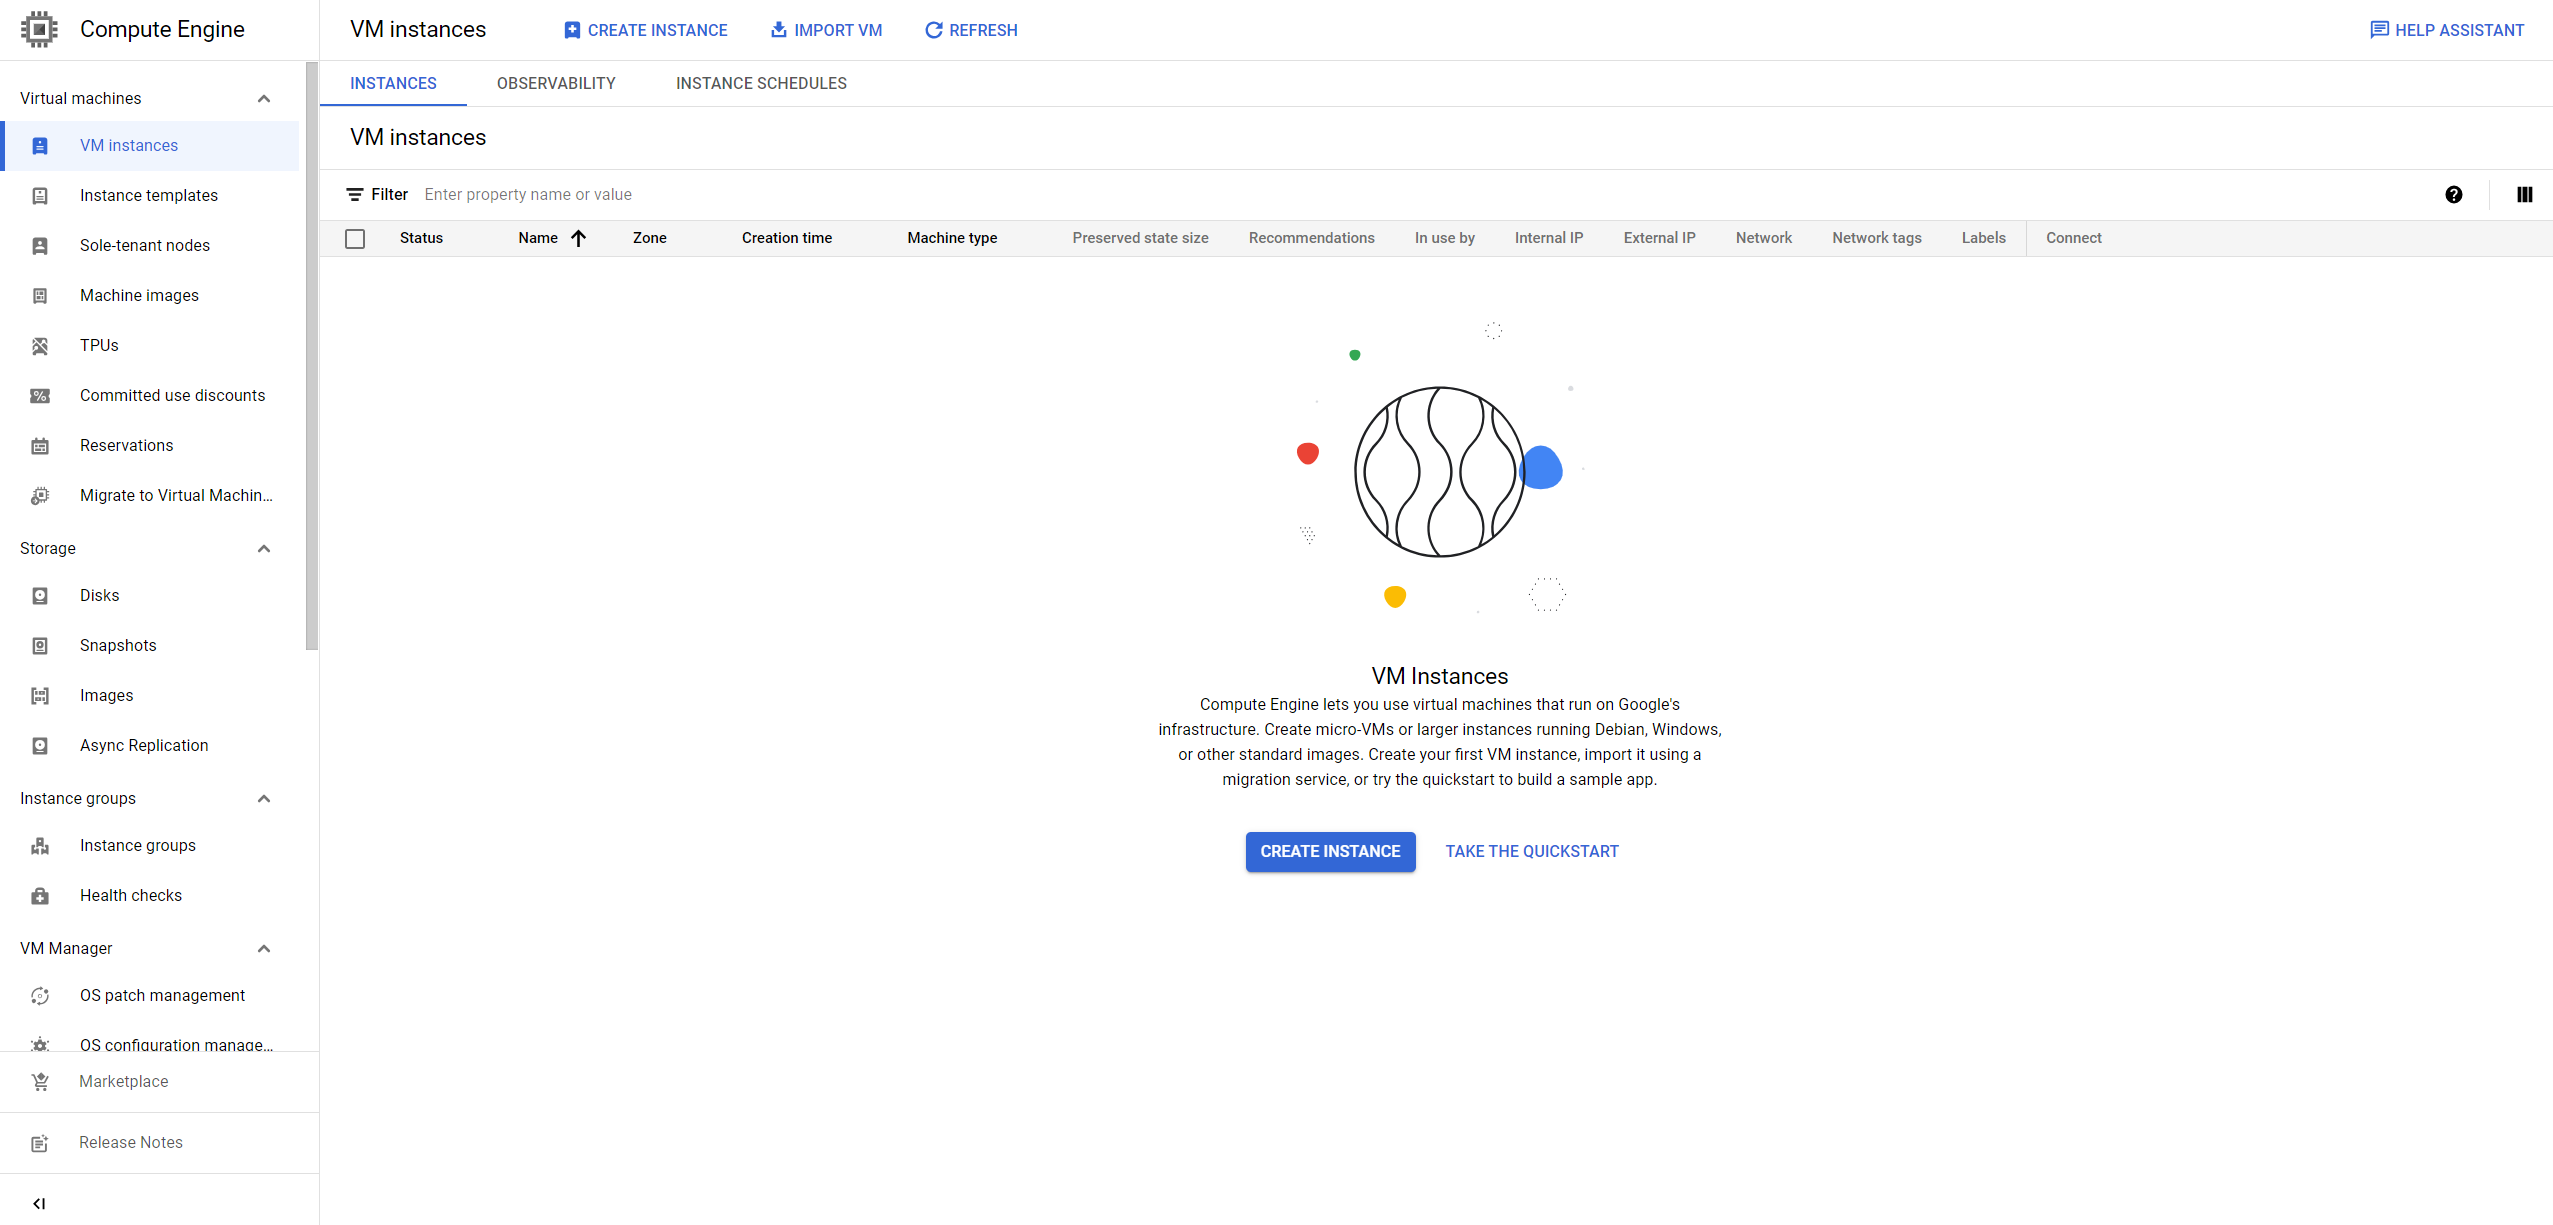
Task: Click the column display options icon
Action: pos(2524,195)
